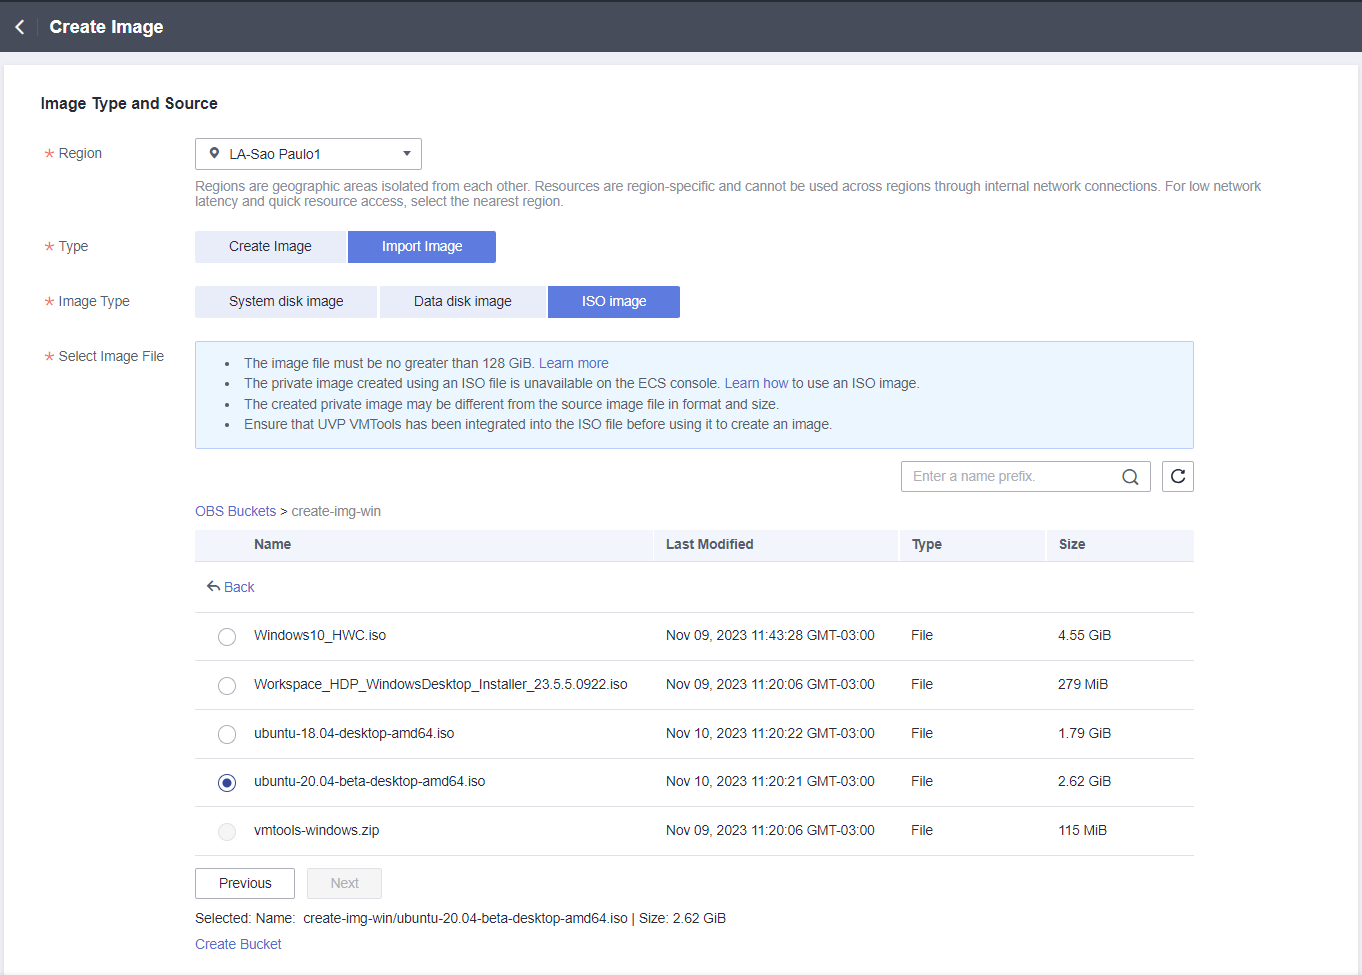Viewport: 1362px width, 975px height.
Task: Open the Learn how link
Action: tap(756, 384)
